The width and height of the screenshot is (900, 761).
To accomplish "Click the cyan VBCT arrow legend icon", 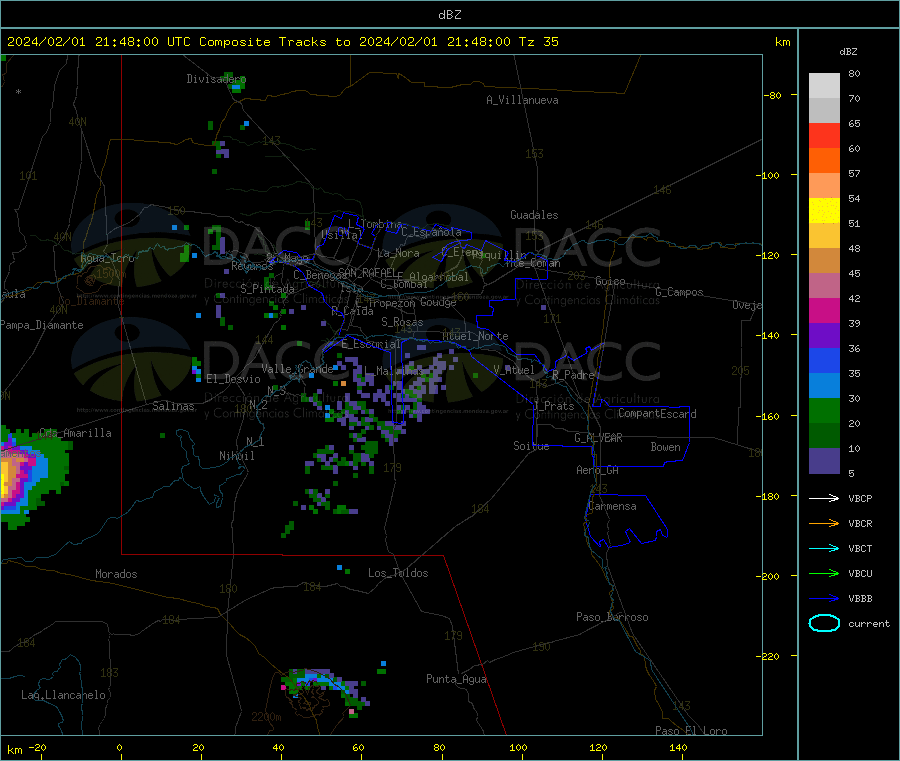I will click(824, 548).
